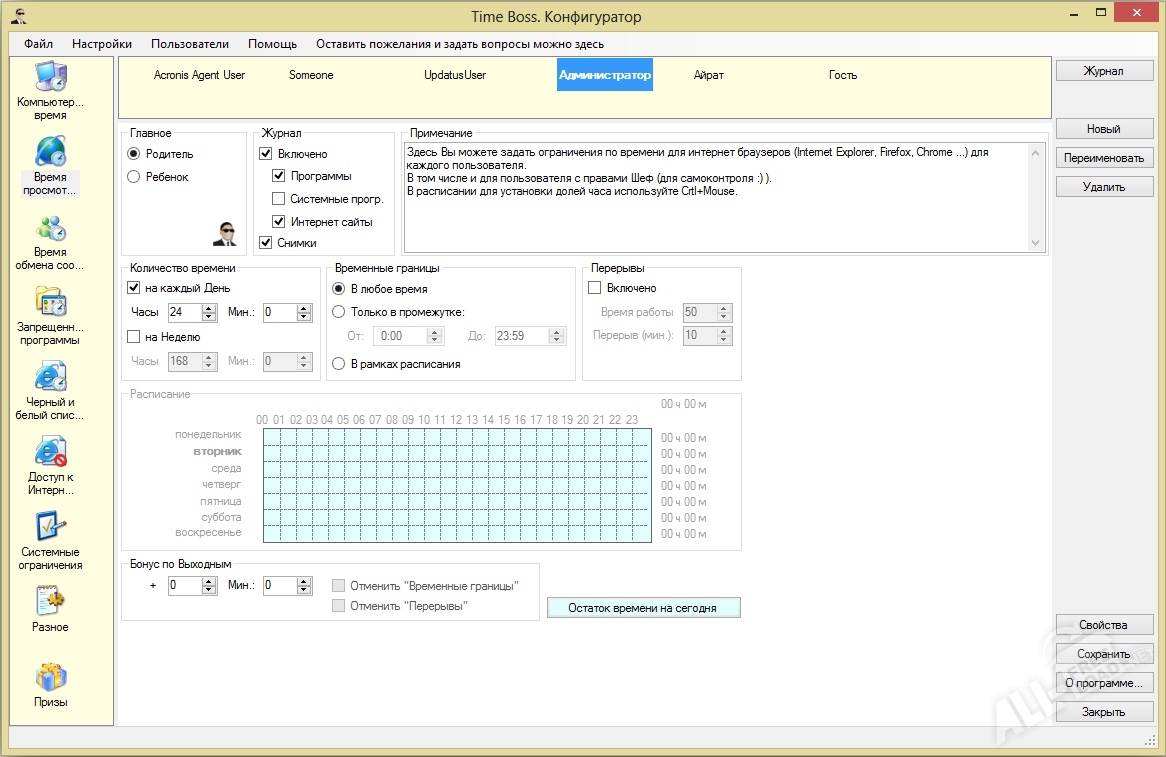Increase weekend bonus hours spinner
The image size is (1166, 757).
[210, 581]
